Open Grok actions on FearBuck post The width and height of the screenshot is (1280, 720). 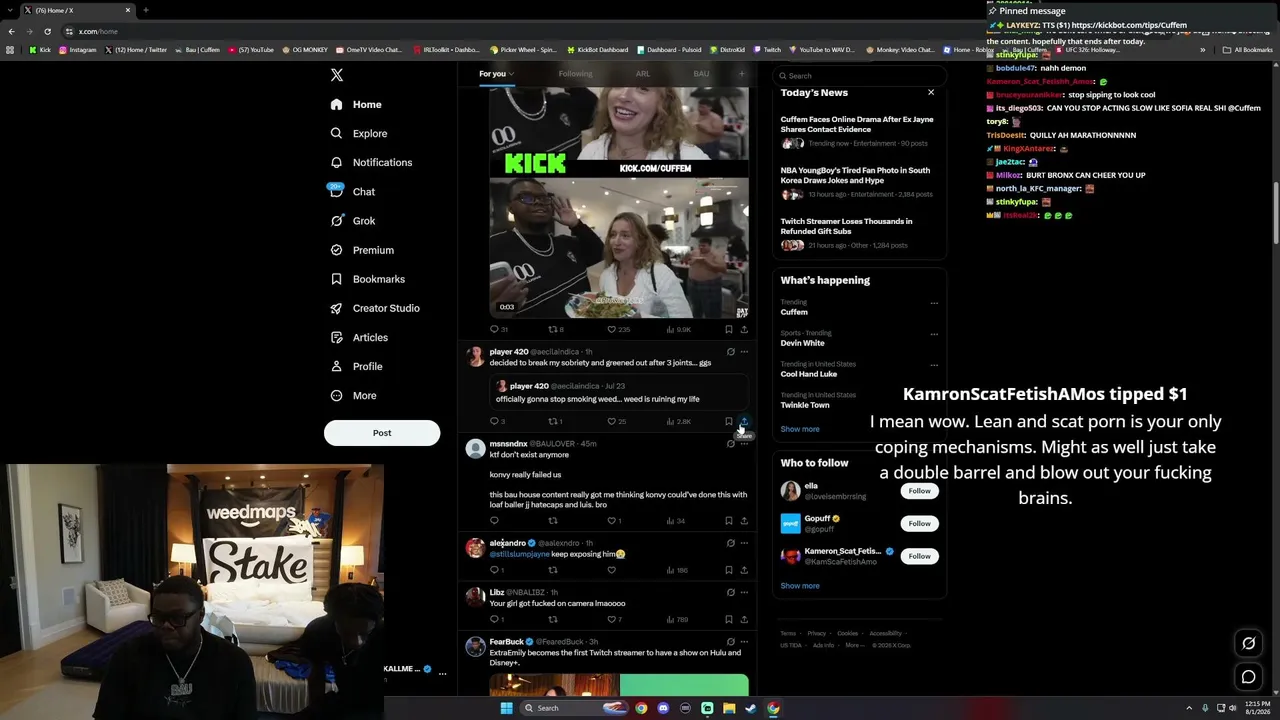730,642
